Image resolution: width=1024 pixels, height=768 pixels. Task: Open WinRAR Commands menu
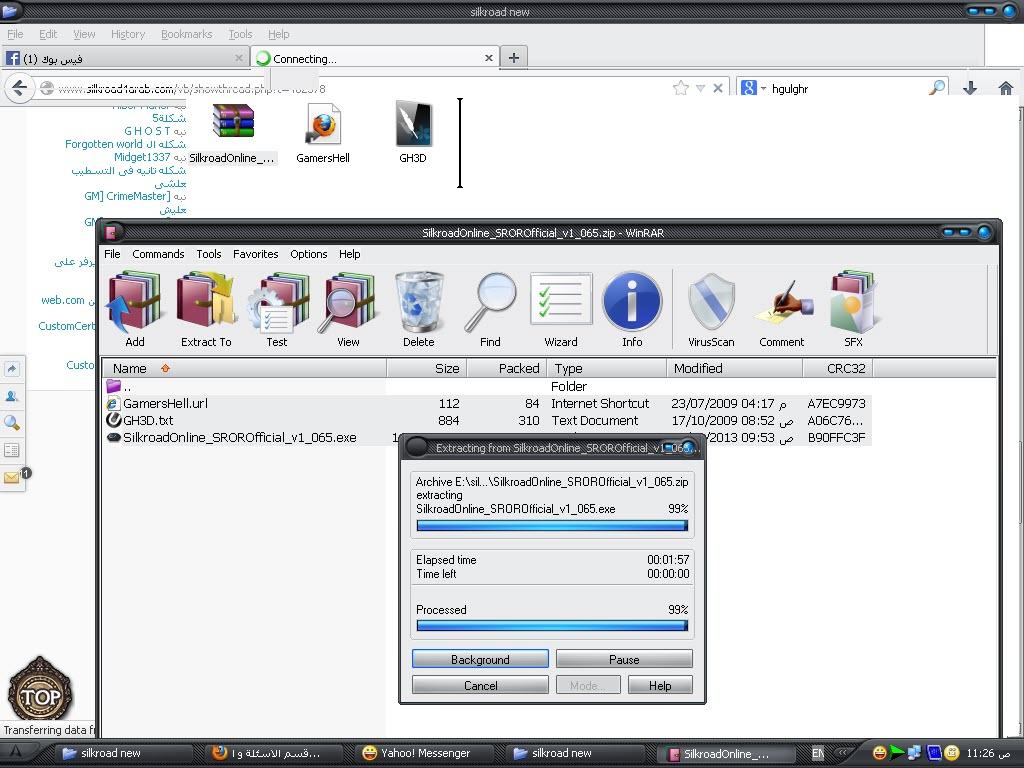[158, 254]
